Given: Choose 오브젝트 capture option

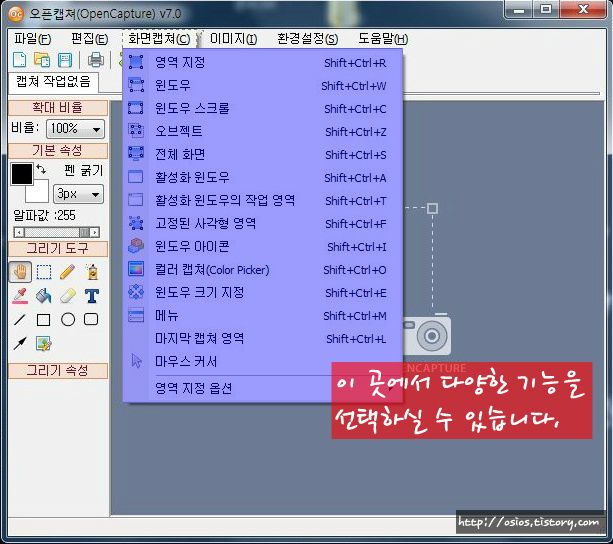Looking at the screenshot, I should point(262,131).
